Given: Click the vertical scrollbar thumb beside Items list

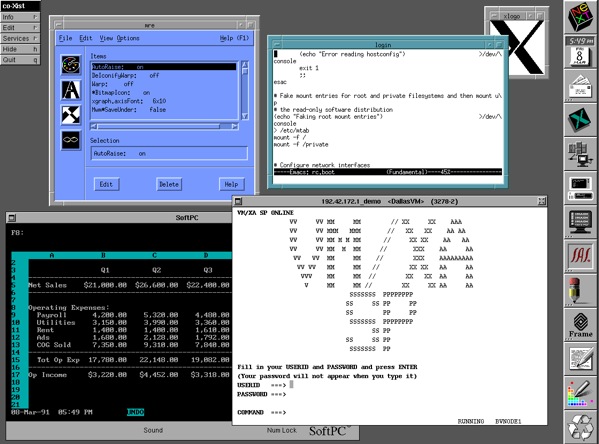Looking at the screenshot, I should 245,72.
